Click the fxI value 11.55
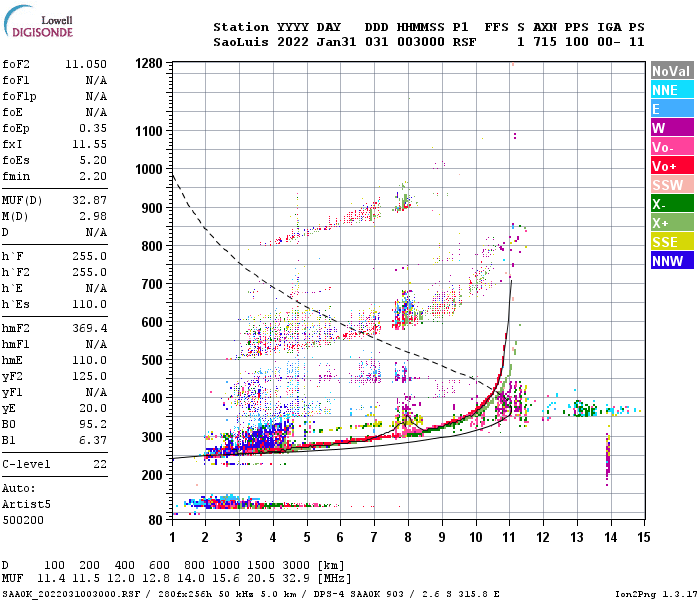Viewport: 700px width, 600px height. [x=89, y=144]
